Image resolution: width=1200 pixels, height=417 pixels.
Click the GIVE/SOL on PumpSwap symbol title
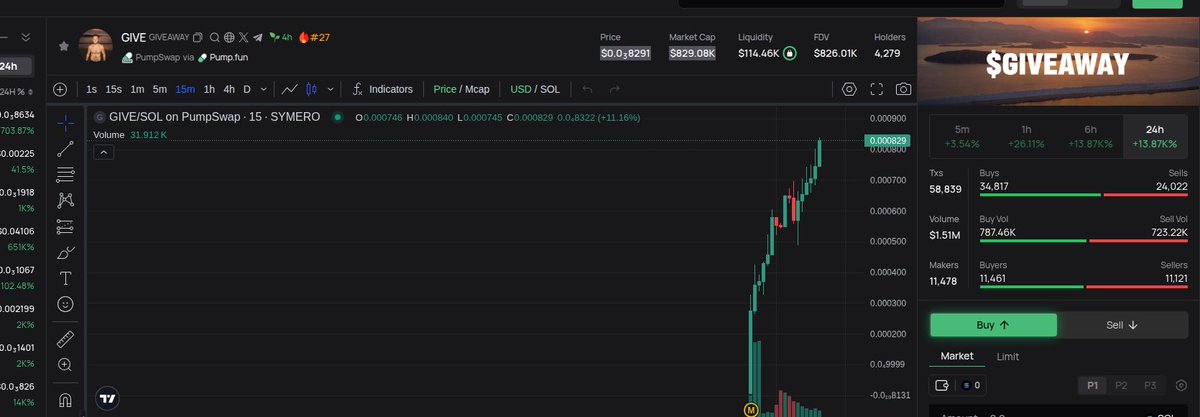point(215,117)
